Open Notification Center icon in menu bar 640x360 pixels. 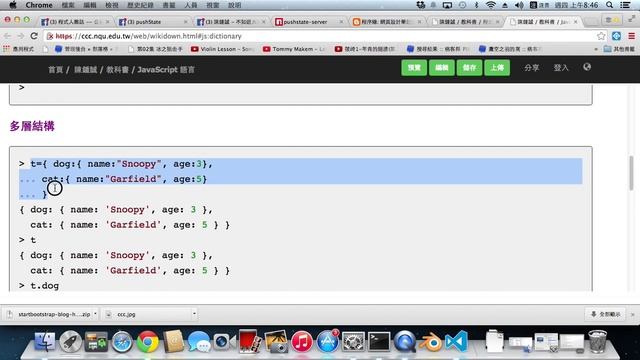click(x=625, y=5)
